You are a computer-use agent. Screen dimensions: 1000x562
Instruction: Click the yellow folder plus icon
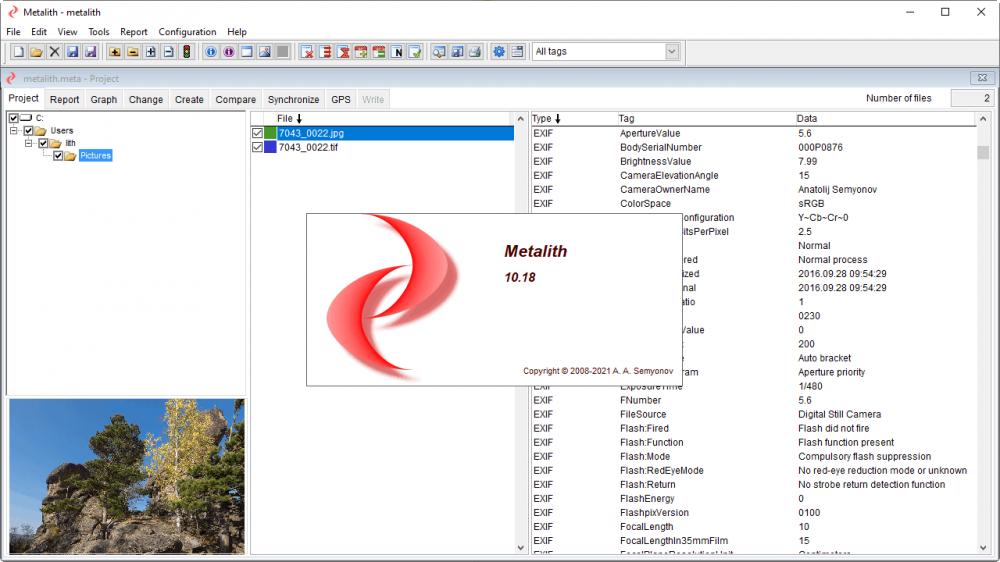click(x=115, y=52)
